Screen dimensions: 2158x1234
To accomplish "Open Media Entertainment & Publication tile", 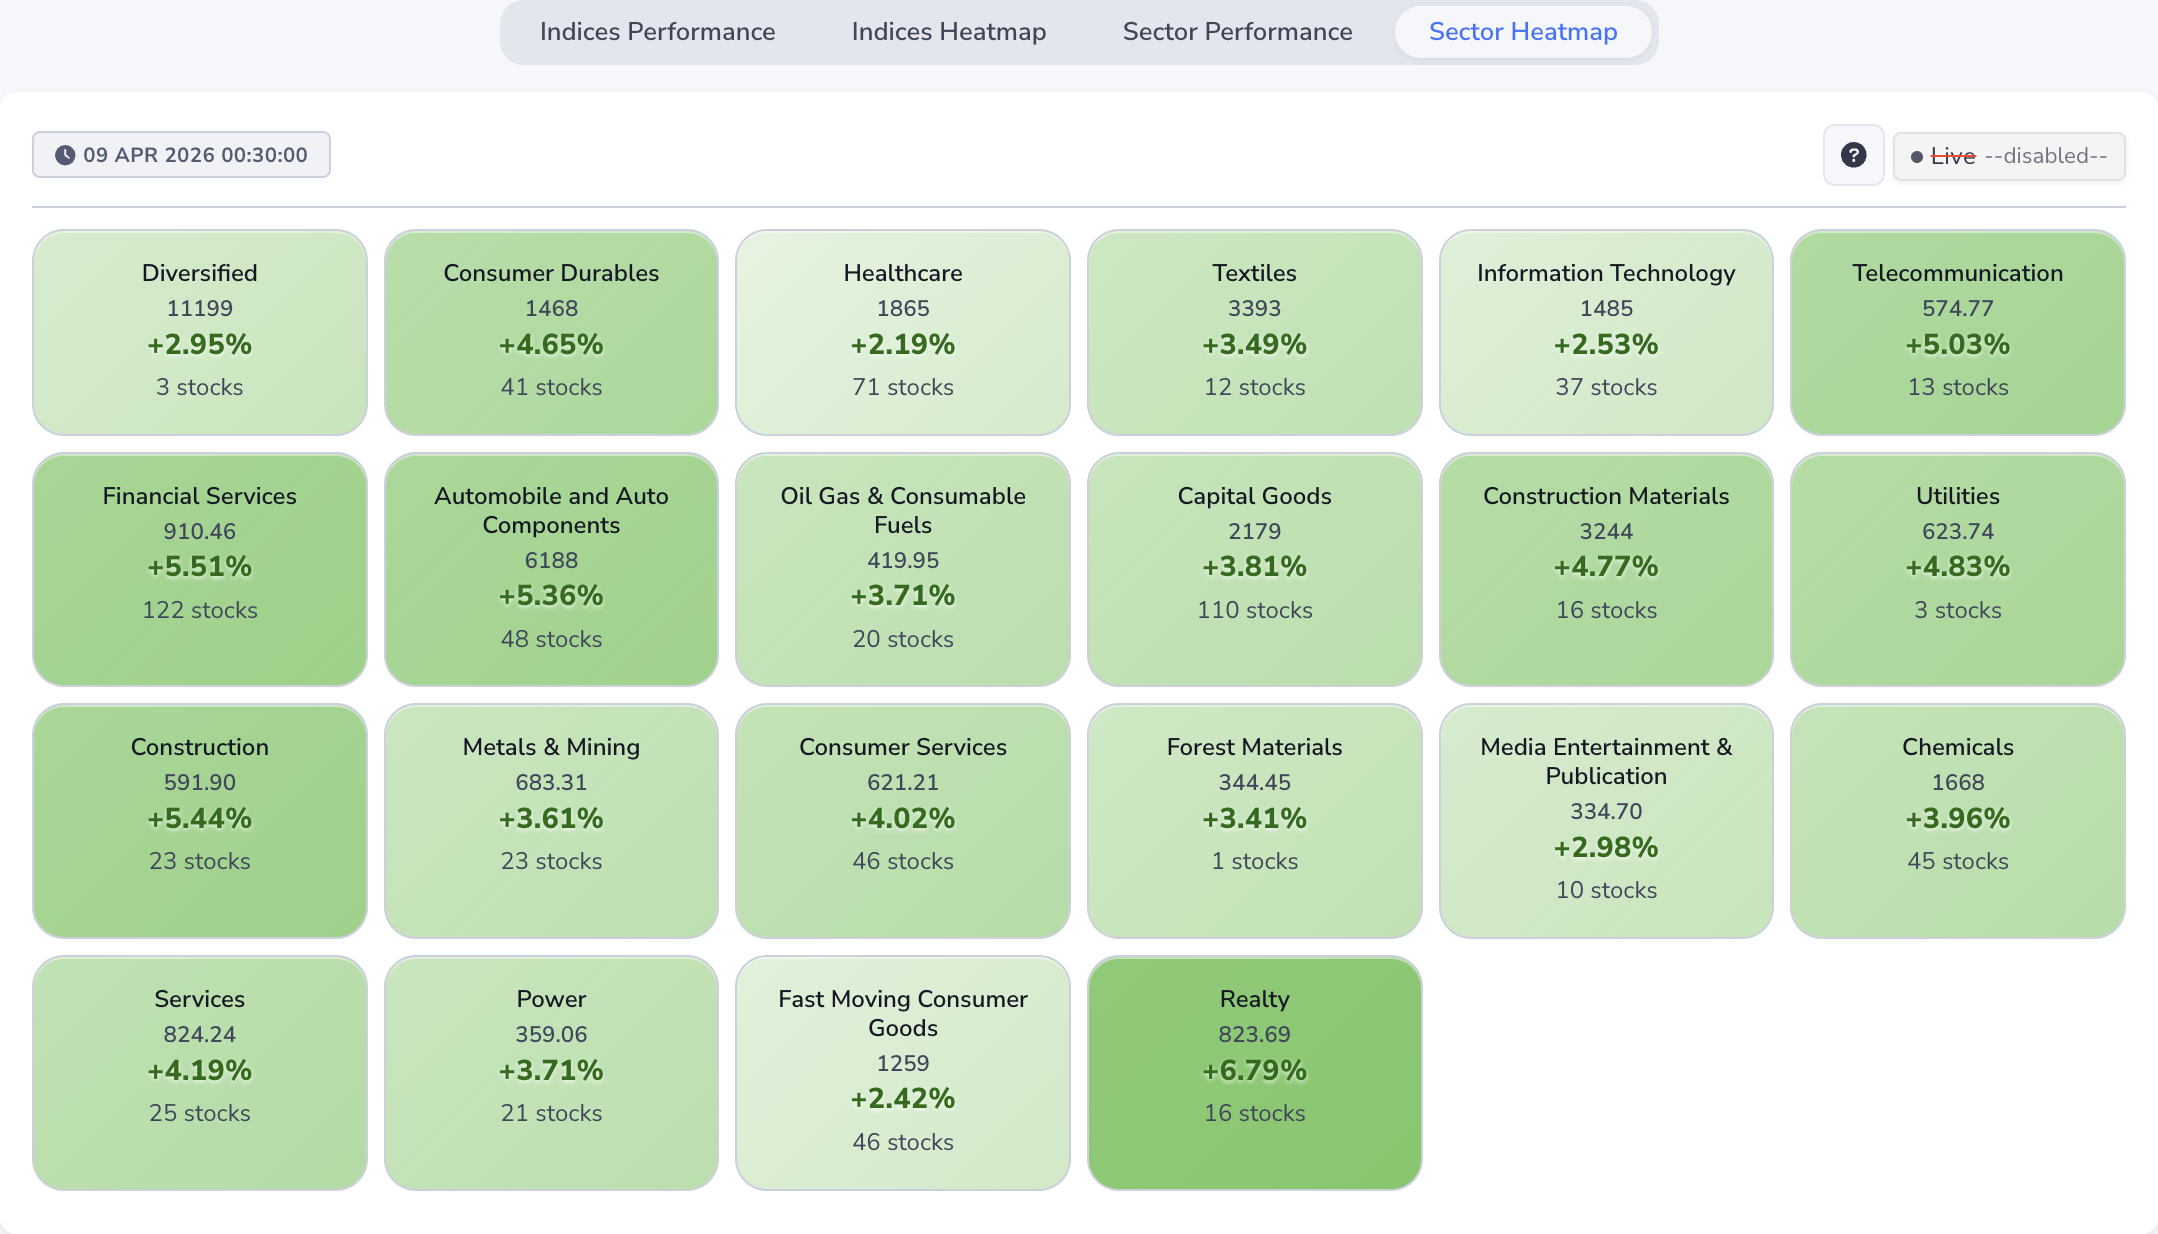I will click(1605, 820).
